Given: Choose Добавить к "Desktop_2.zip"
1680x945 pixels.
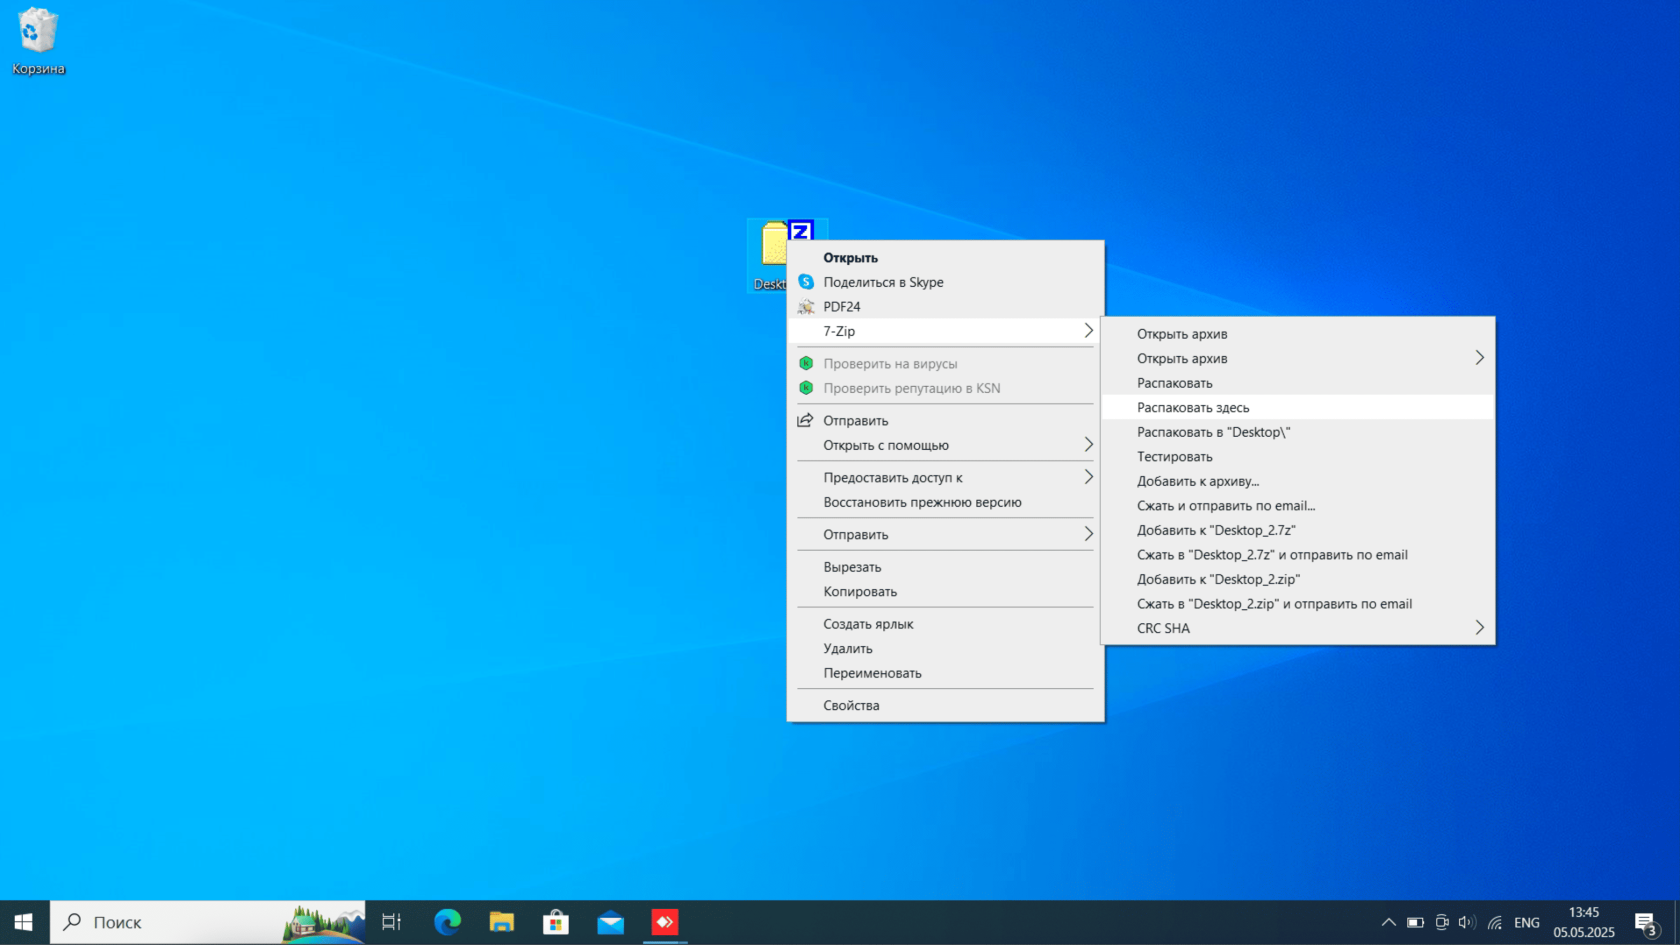Looking at the screenshot, I should click(x=1297, y=579).
